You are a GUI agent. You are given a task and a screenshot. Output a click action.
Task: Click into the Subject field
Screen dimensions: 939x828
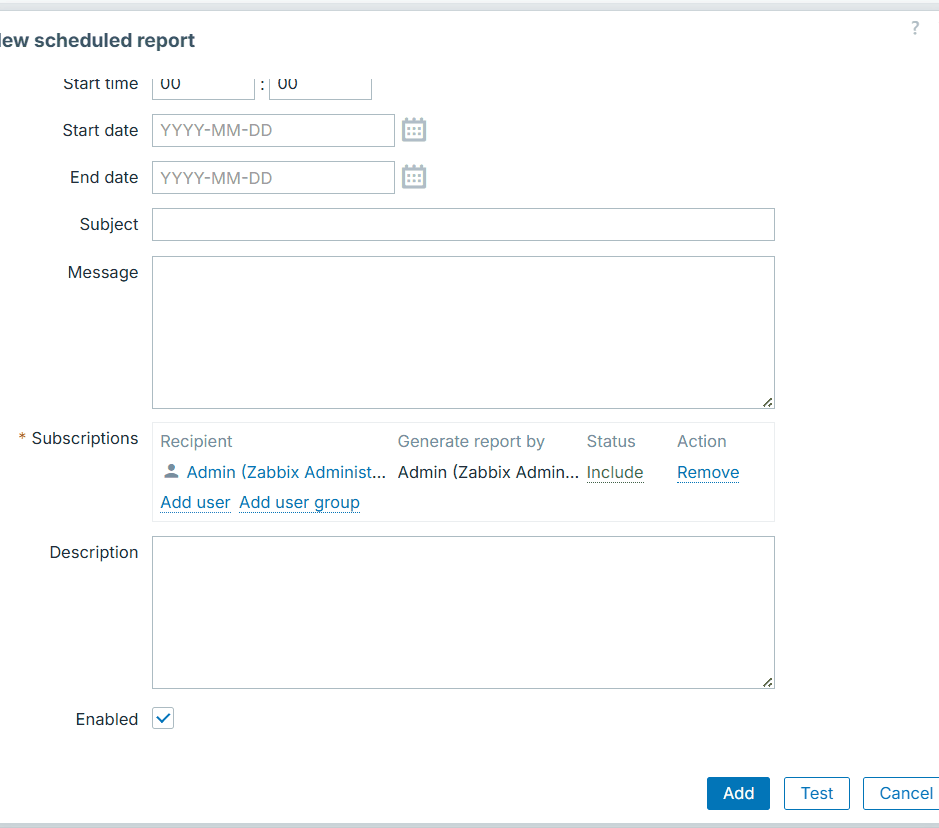point(463,224)
